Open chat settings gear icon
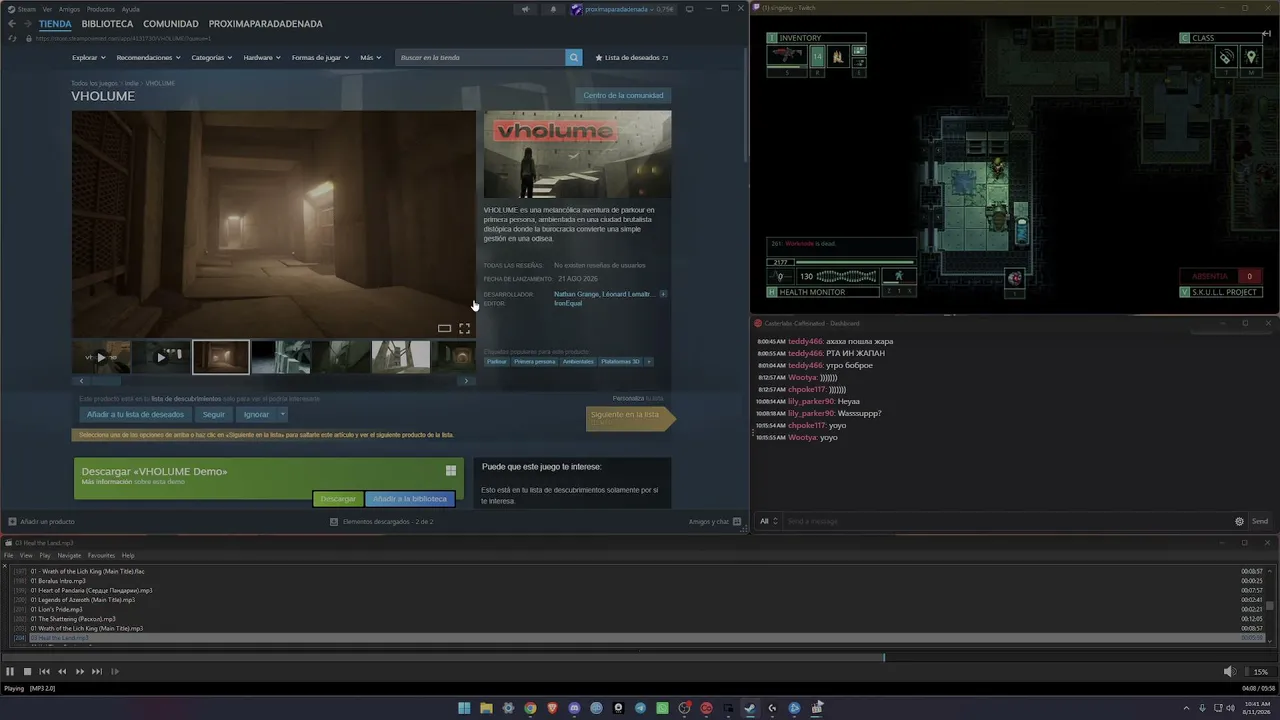This screenshot has width=1280, height=720. (1239, 521)
